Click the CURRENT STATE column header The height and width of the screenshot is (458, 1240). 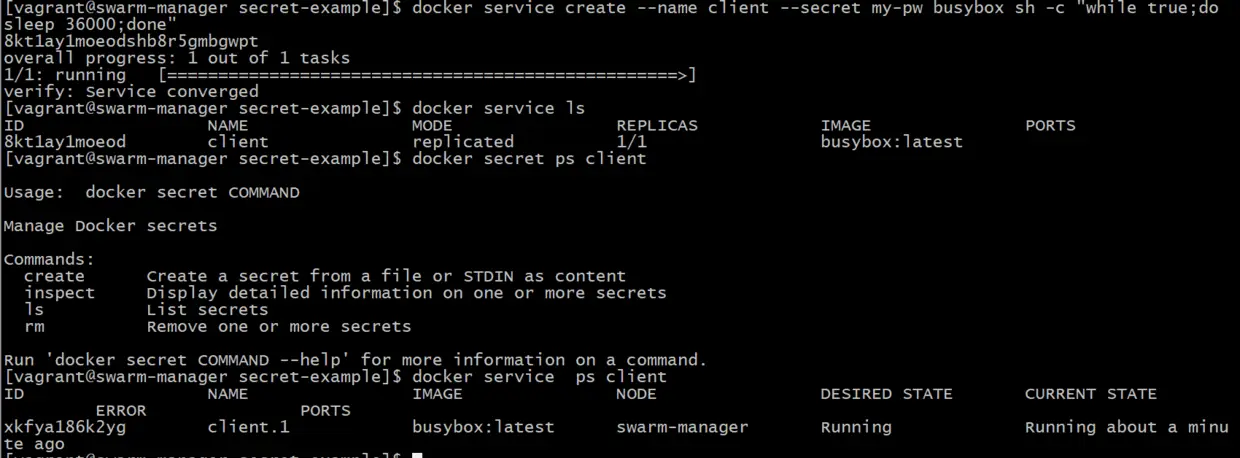click(x=1091, y=394)
